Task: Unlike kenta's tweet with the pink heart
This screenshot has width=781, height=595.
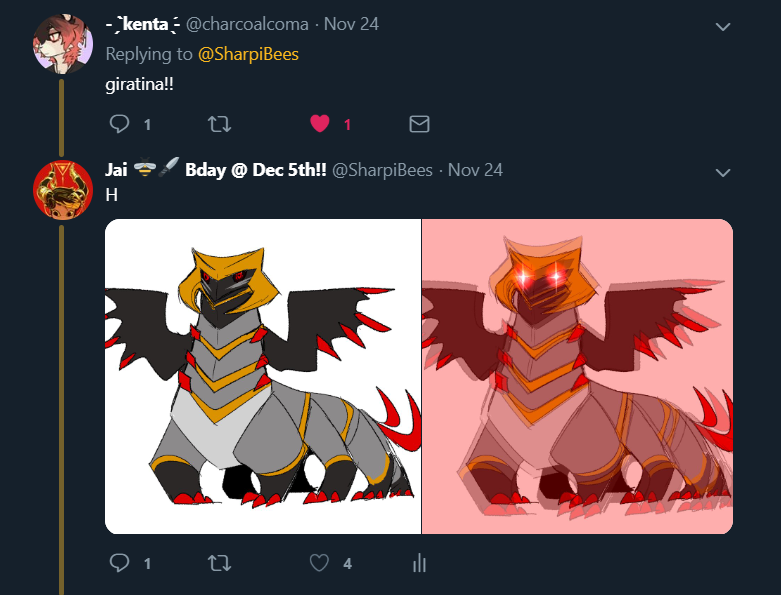Action: 320,123
